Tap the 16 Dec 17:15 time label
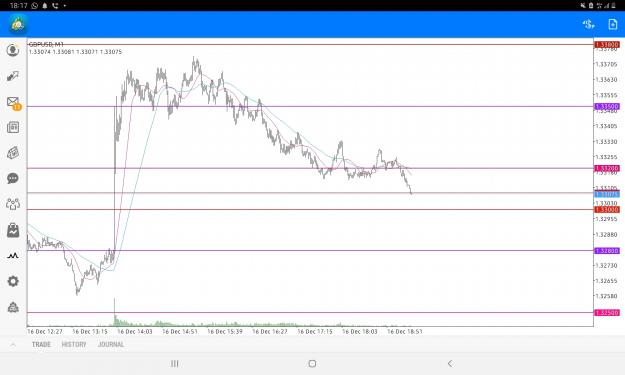The width and height of the screenshot is (625, 375). [x=315, y=331]
